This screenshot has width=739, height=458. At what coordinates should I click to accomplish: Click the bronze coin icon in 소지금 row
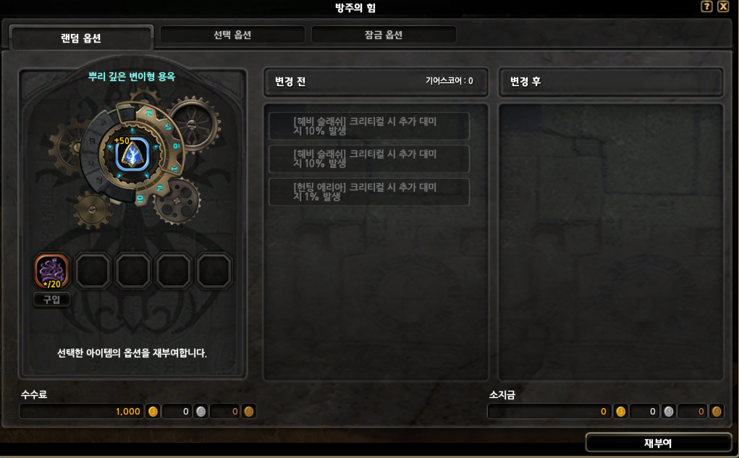pyautogui.click(x=716, y=411)
